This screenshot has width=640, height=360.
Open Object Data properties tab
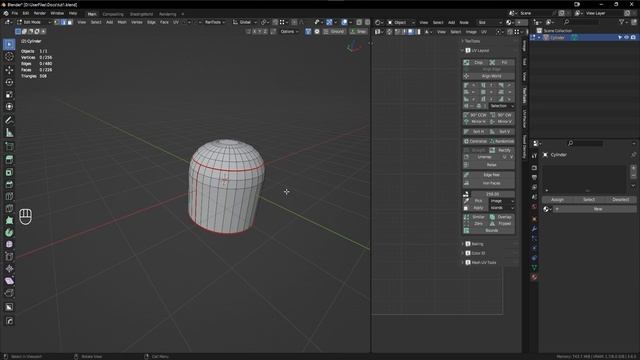click(534, 268)
